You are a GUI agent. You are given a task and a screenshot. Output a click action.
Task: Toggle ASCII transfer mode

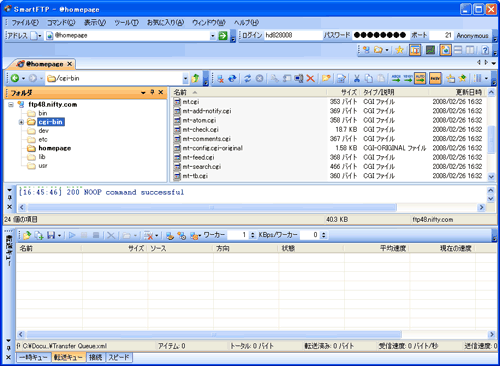tap(396, 78)
